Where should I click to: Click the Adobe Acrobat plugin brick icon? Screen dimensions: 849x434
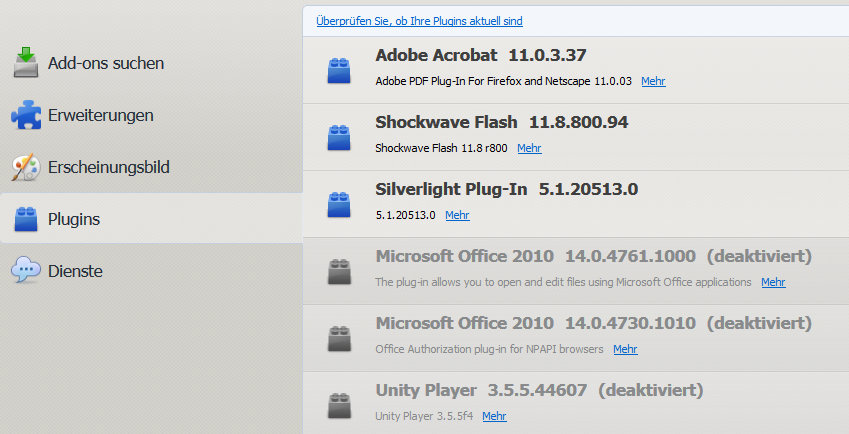pyautogui.click(x=341, y=70)
